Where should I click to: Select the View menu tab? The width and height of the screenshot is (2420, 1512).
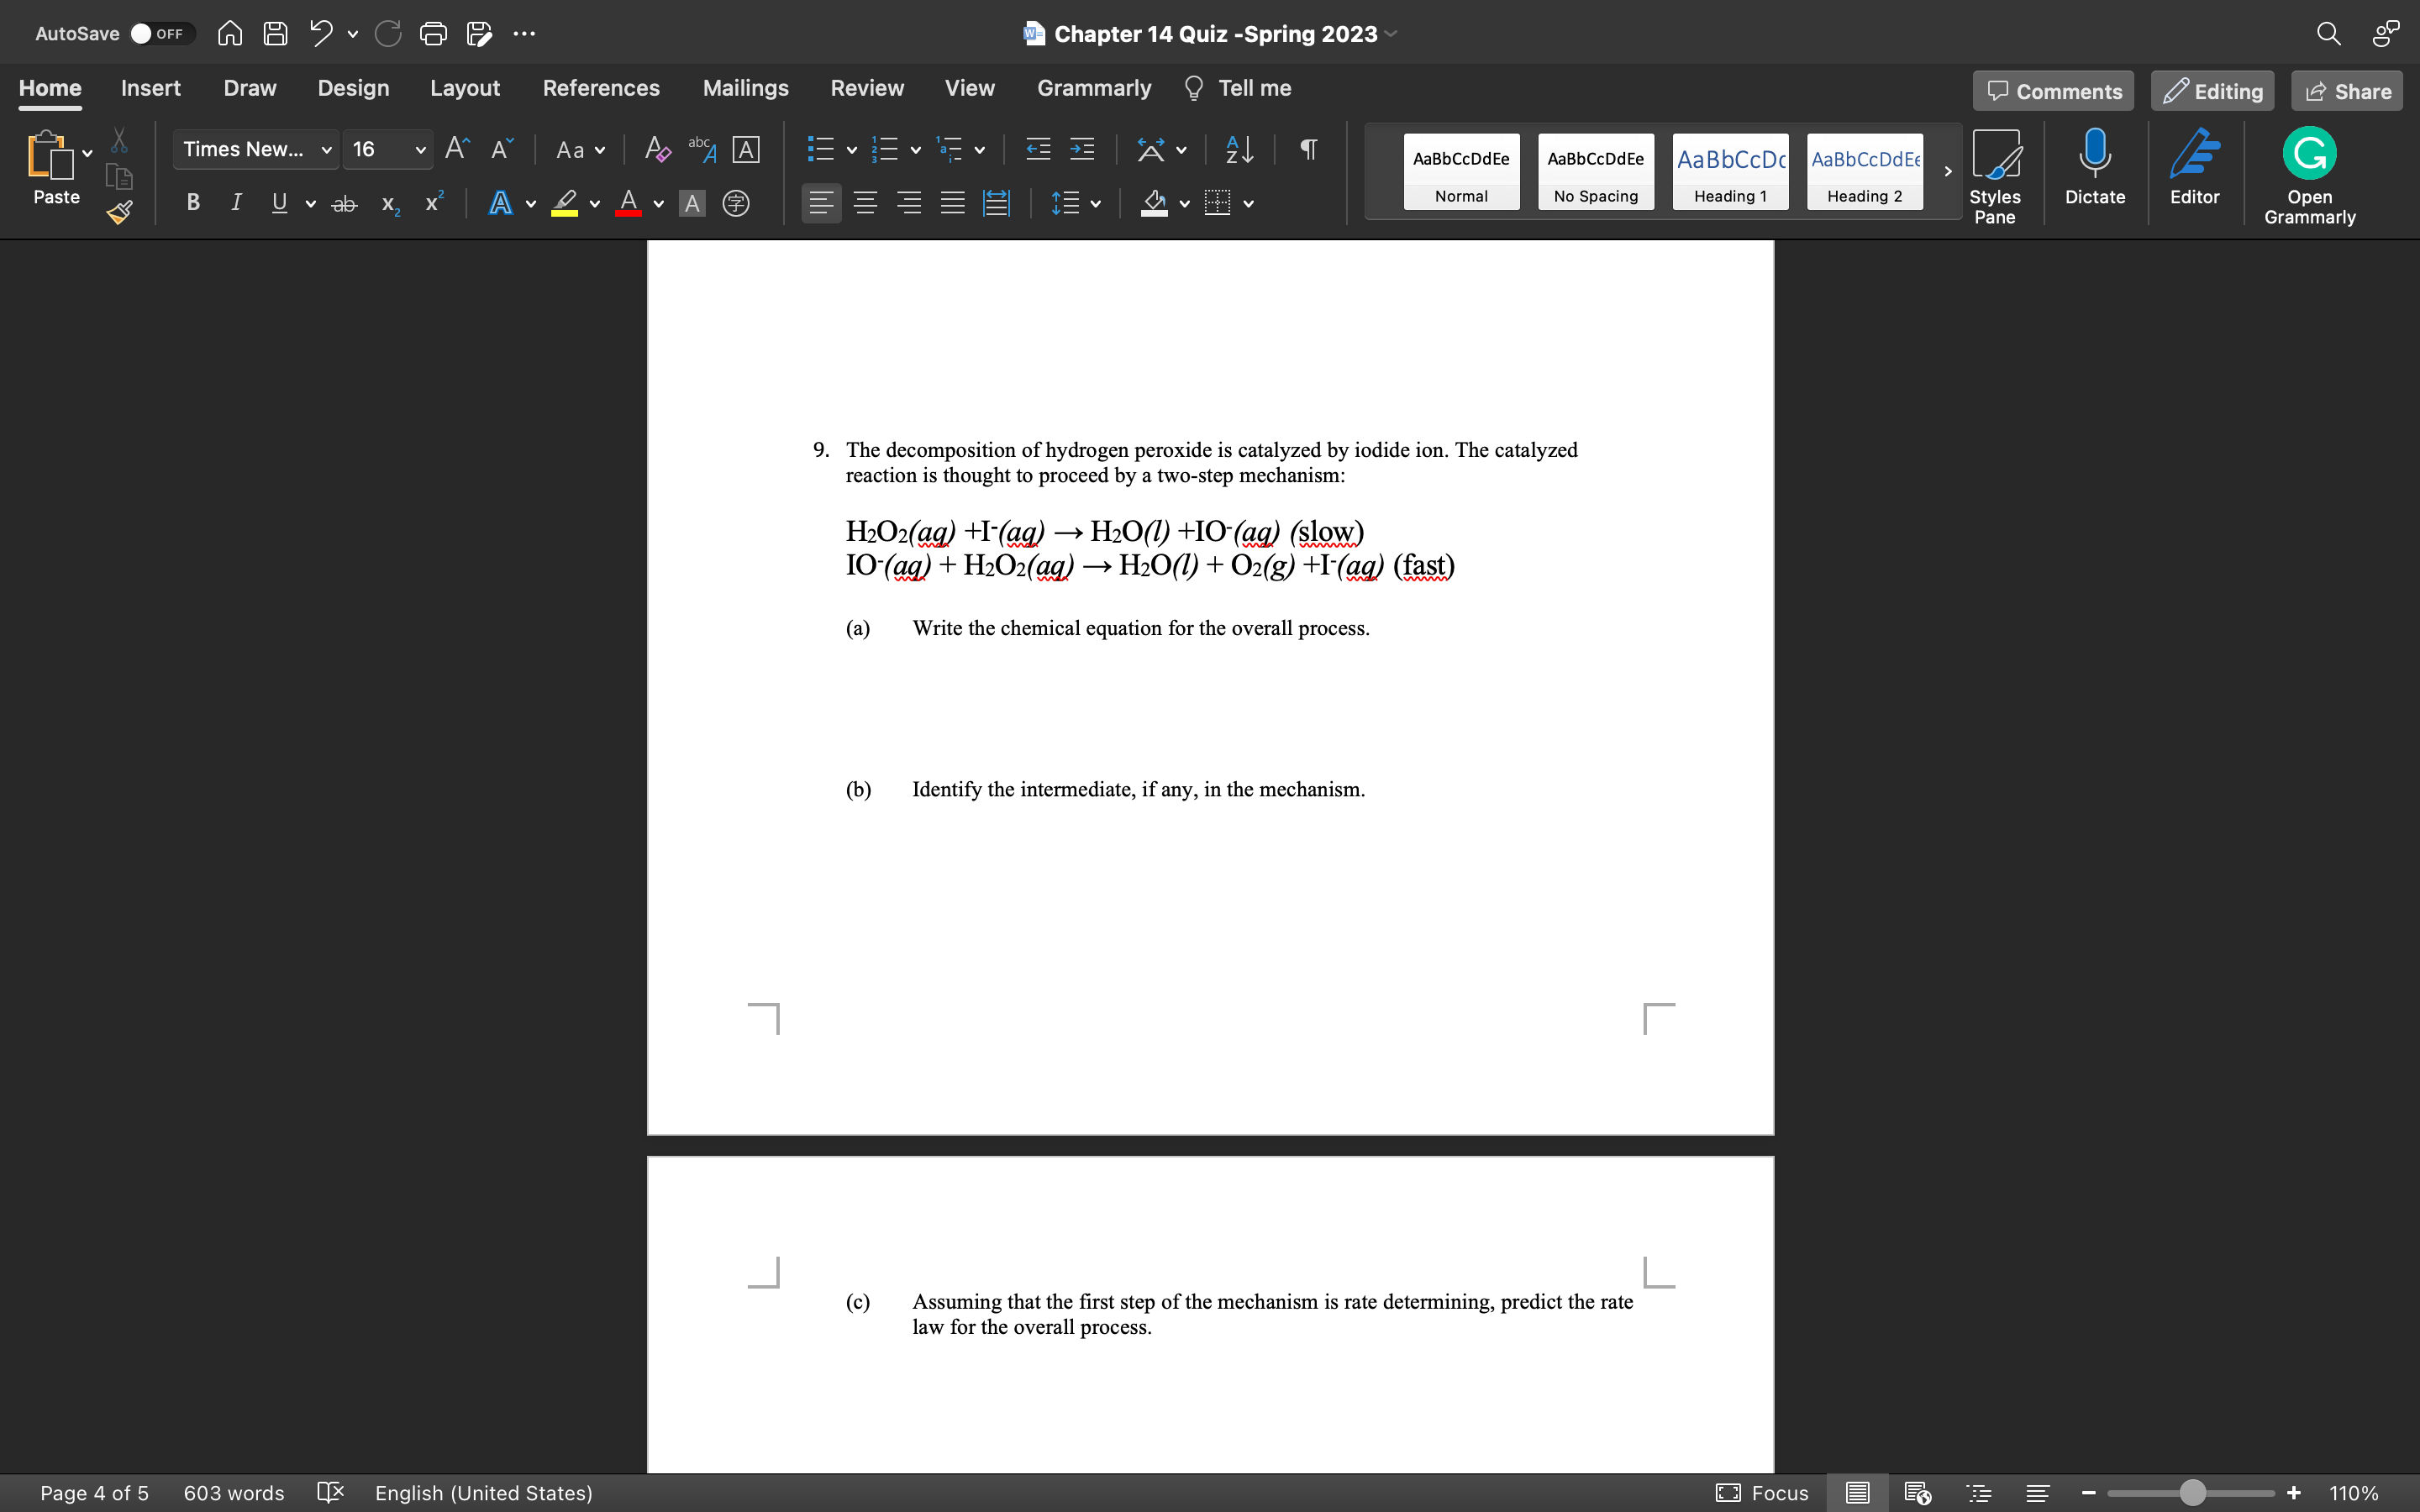(971, 87)
